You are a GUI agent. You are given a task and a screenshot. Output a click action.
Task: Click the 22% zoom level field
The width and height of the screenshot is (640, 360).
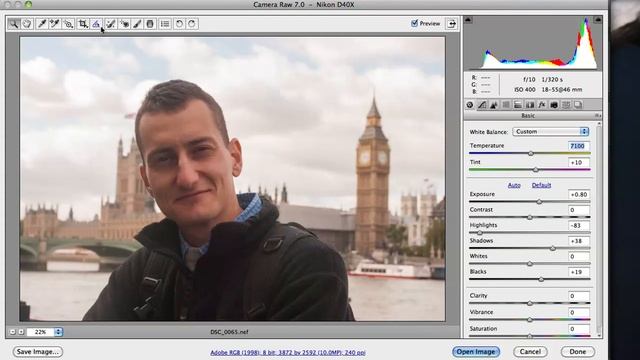(41, 332)
